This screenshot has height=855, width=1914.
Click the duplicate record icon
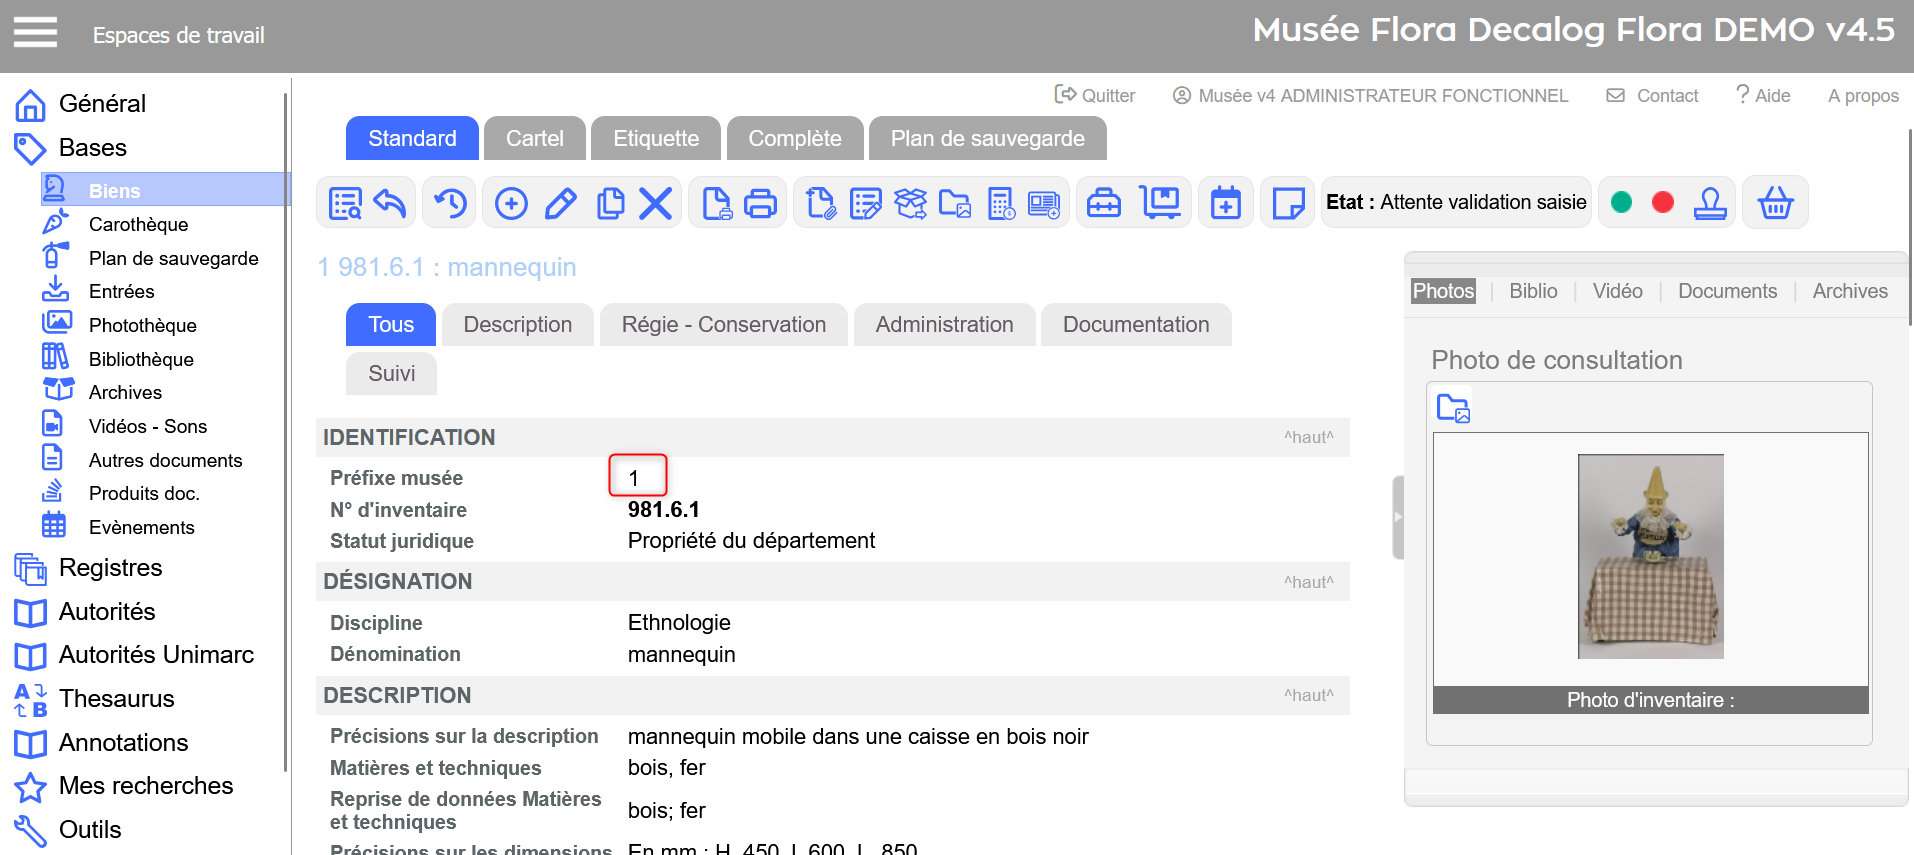click(609, 203)
